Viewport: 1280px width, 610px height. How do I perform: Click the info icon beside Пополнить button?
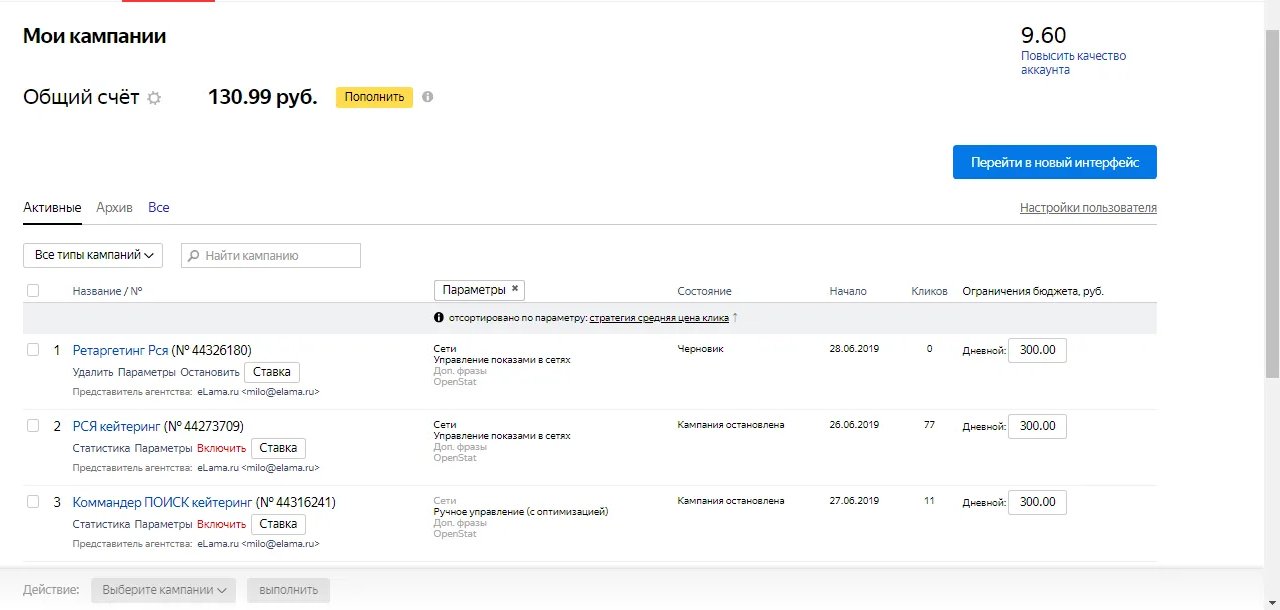[x=428, y=97]
